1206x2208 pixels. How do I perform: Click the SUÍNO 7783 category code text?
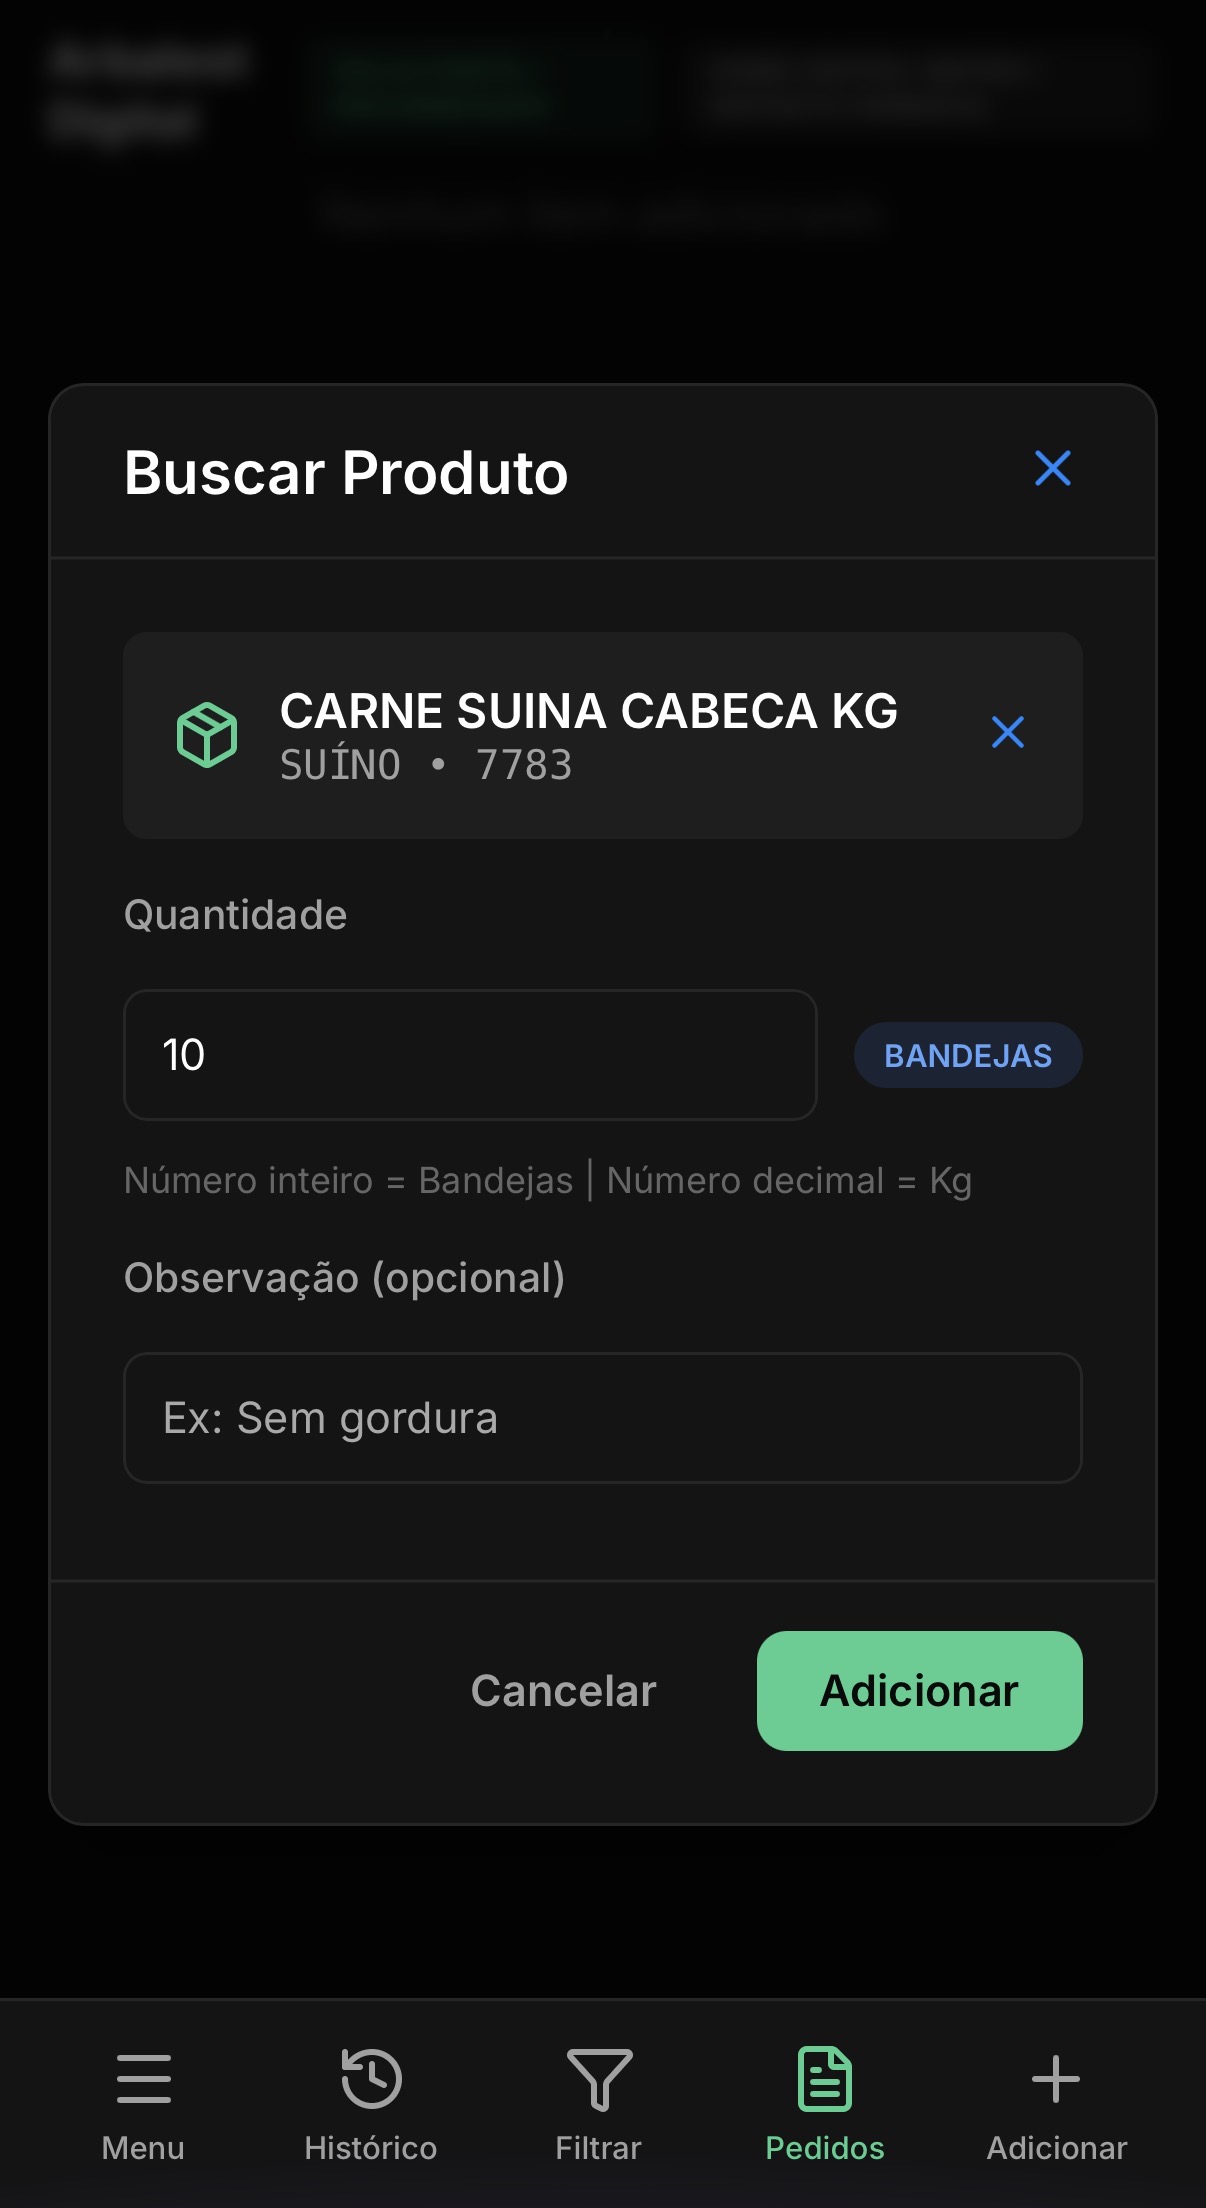pyautogui.click(x=426, y=766)
